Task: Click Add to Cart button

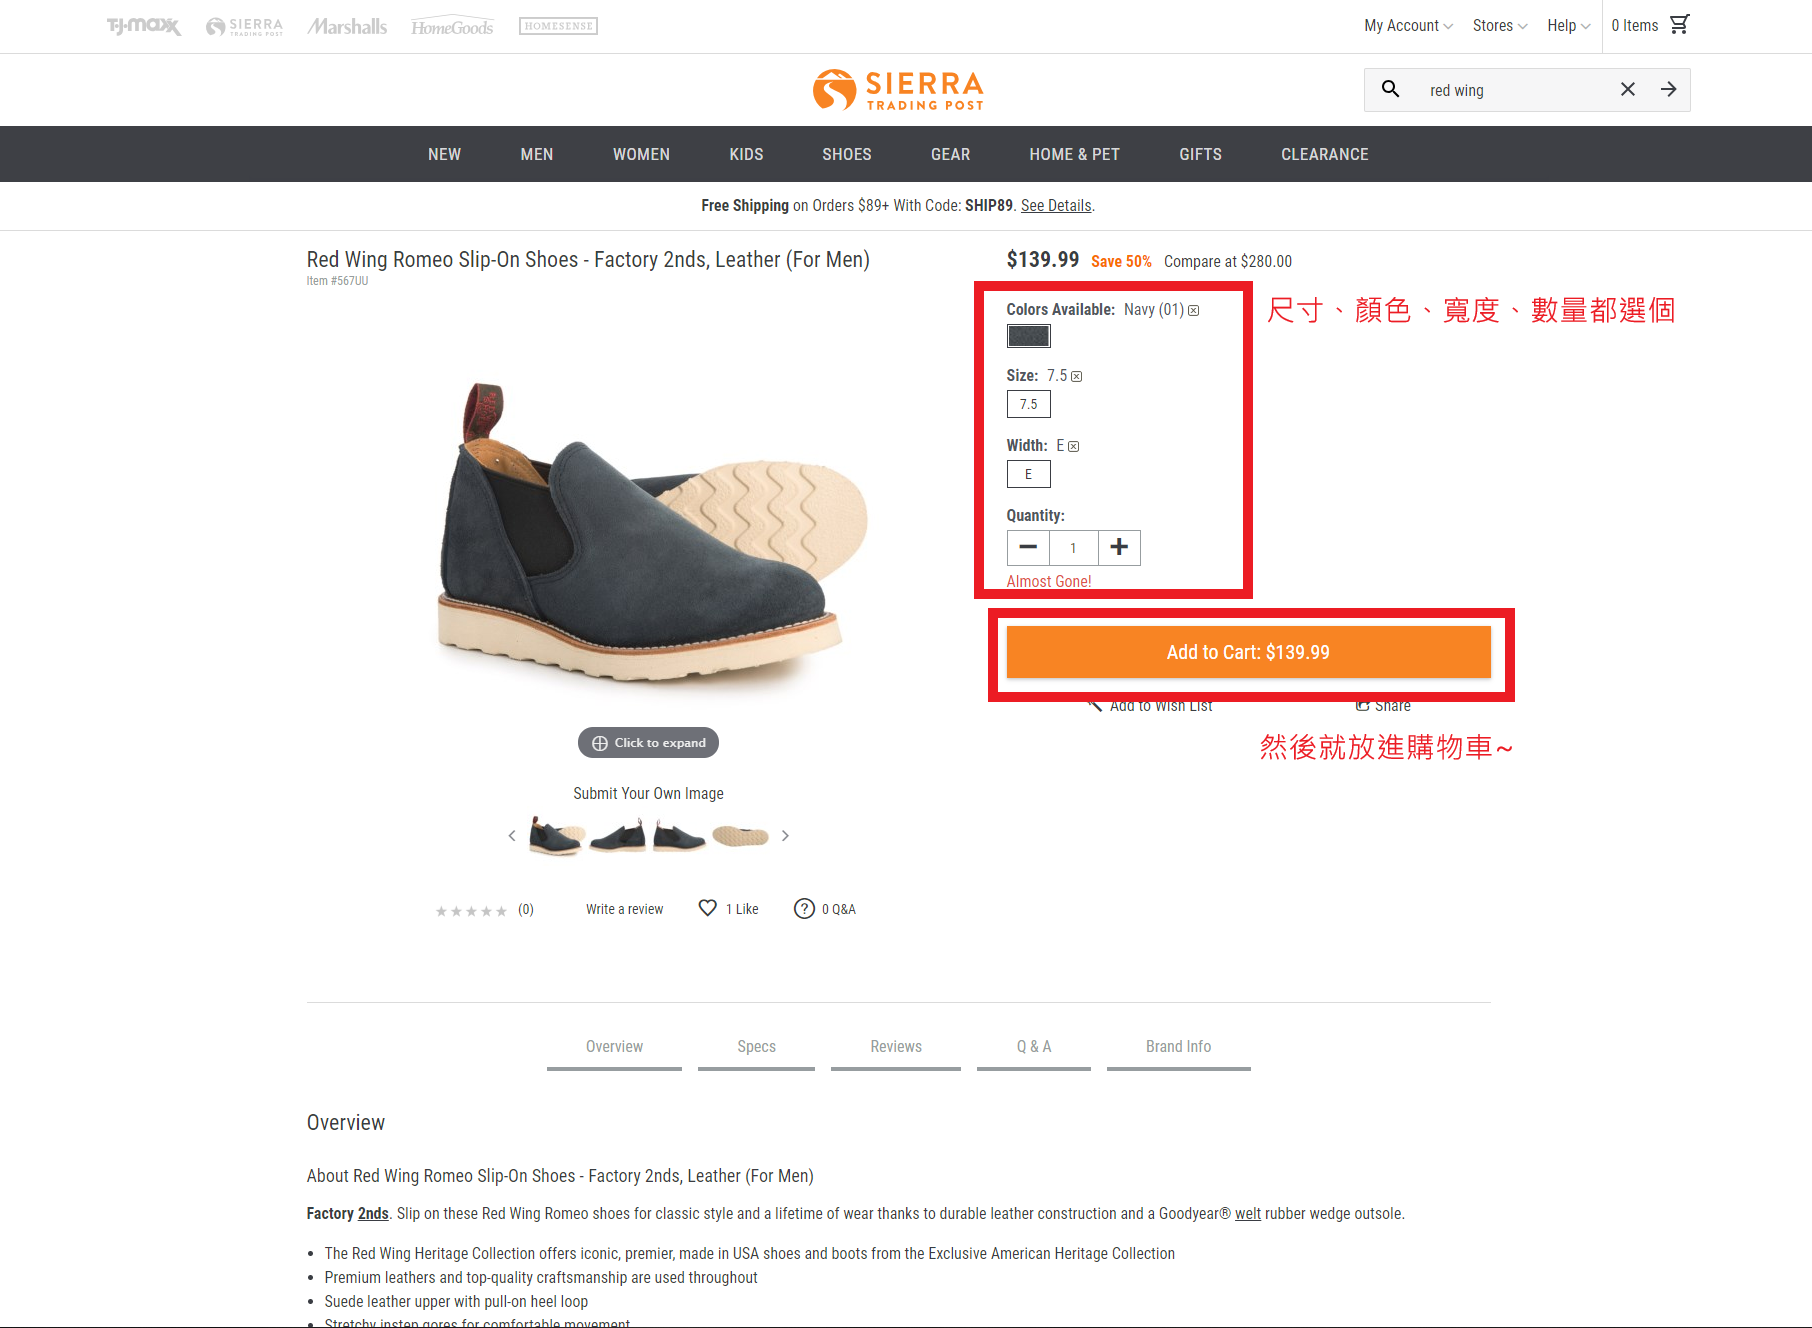Action: [x=1248, y=652]
